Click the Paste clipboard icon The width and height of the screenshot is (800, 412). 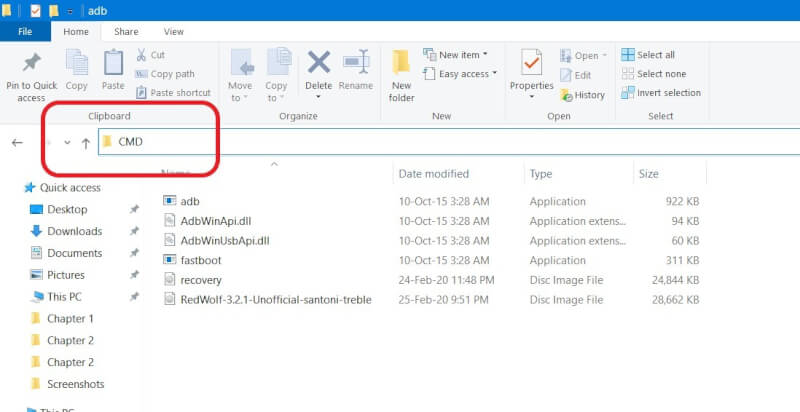pos(113,63)
